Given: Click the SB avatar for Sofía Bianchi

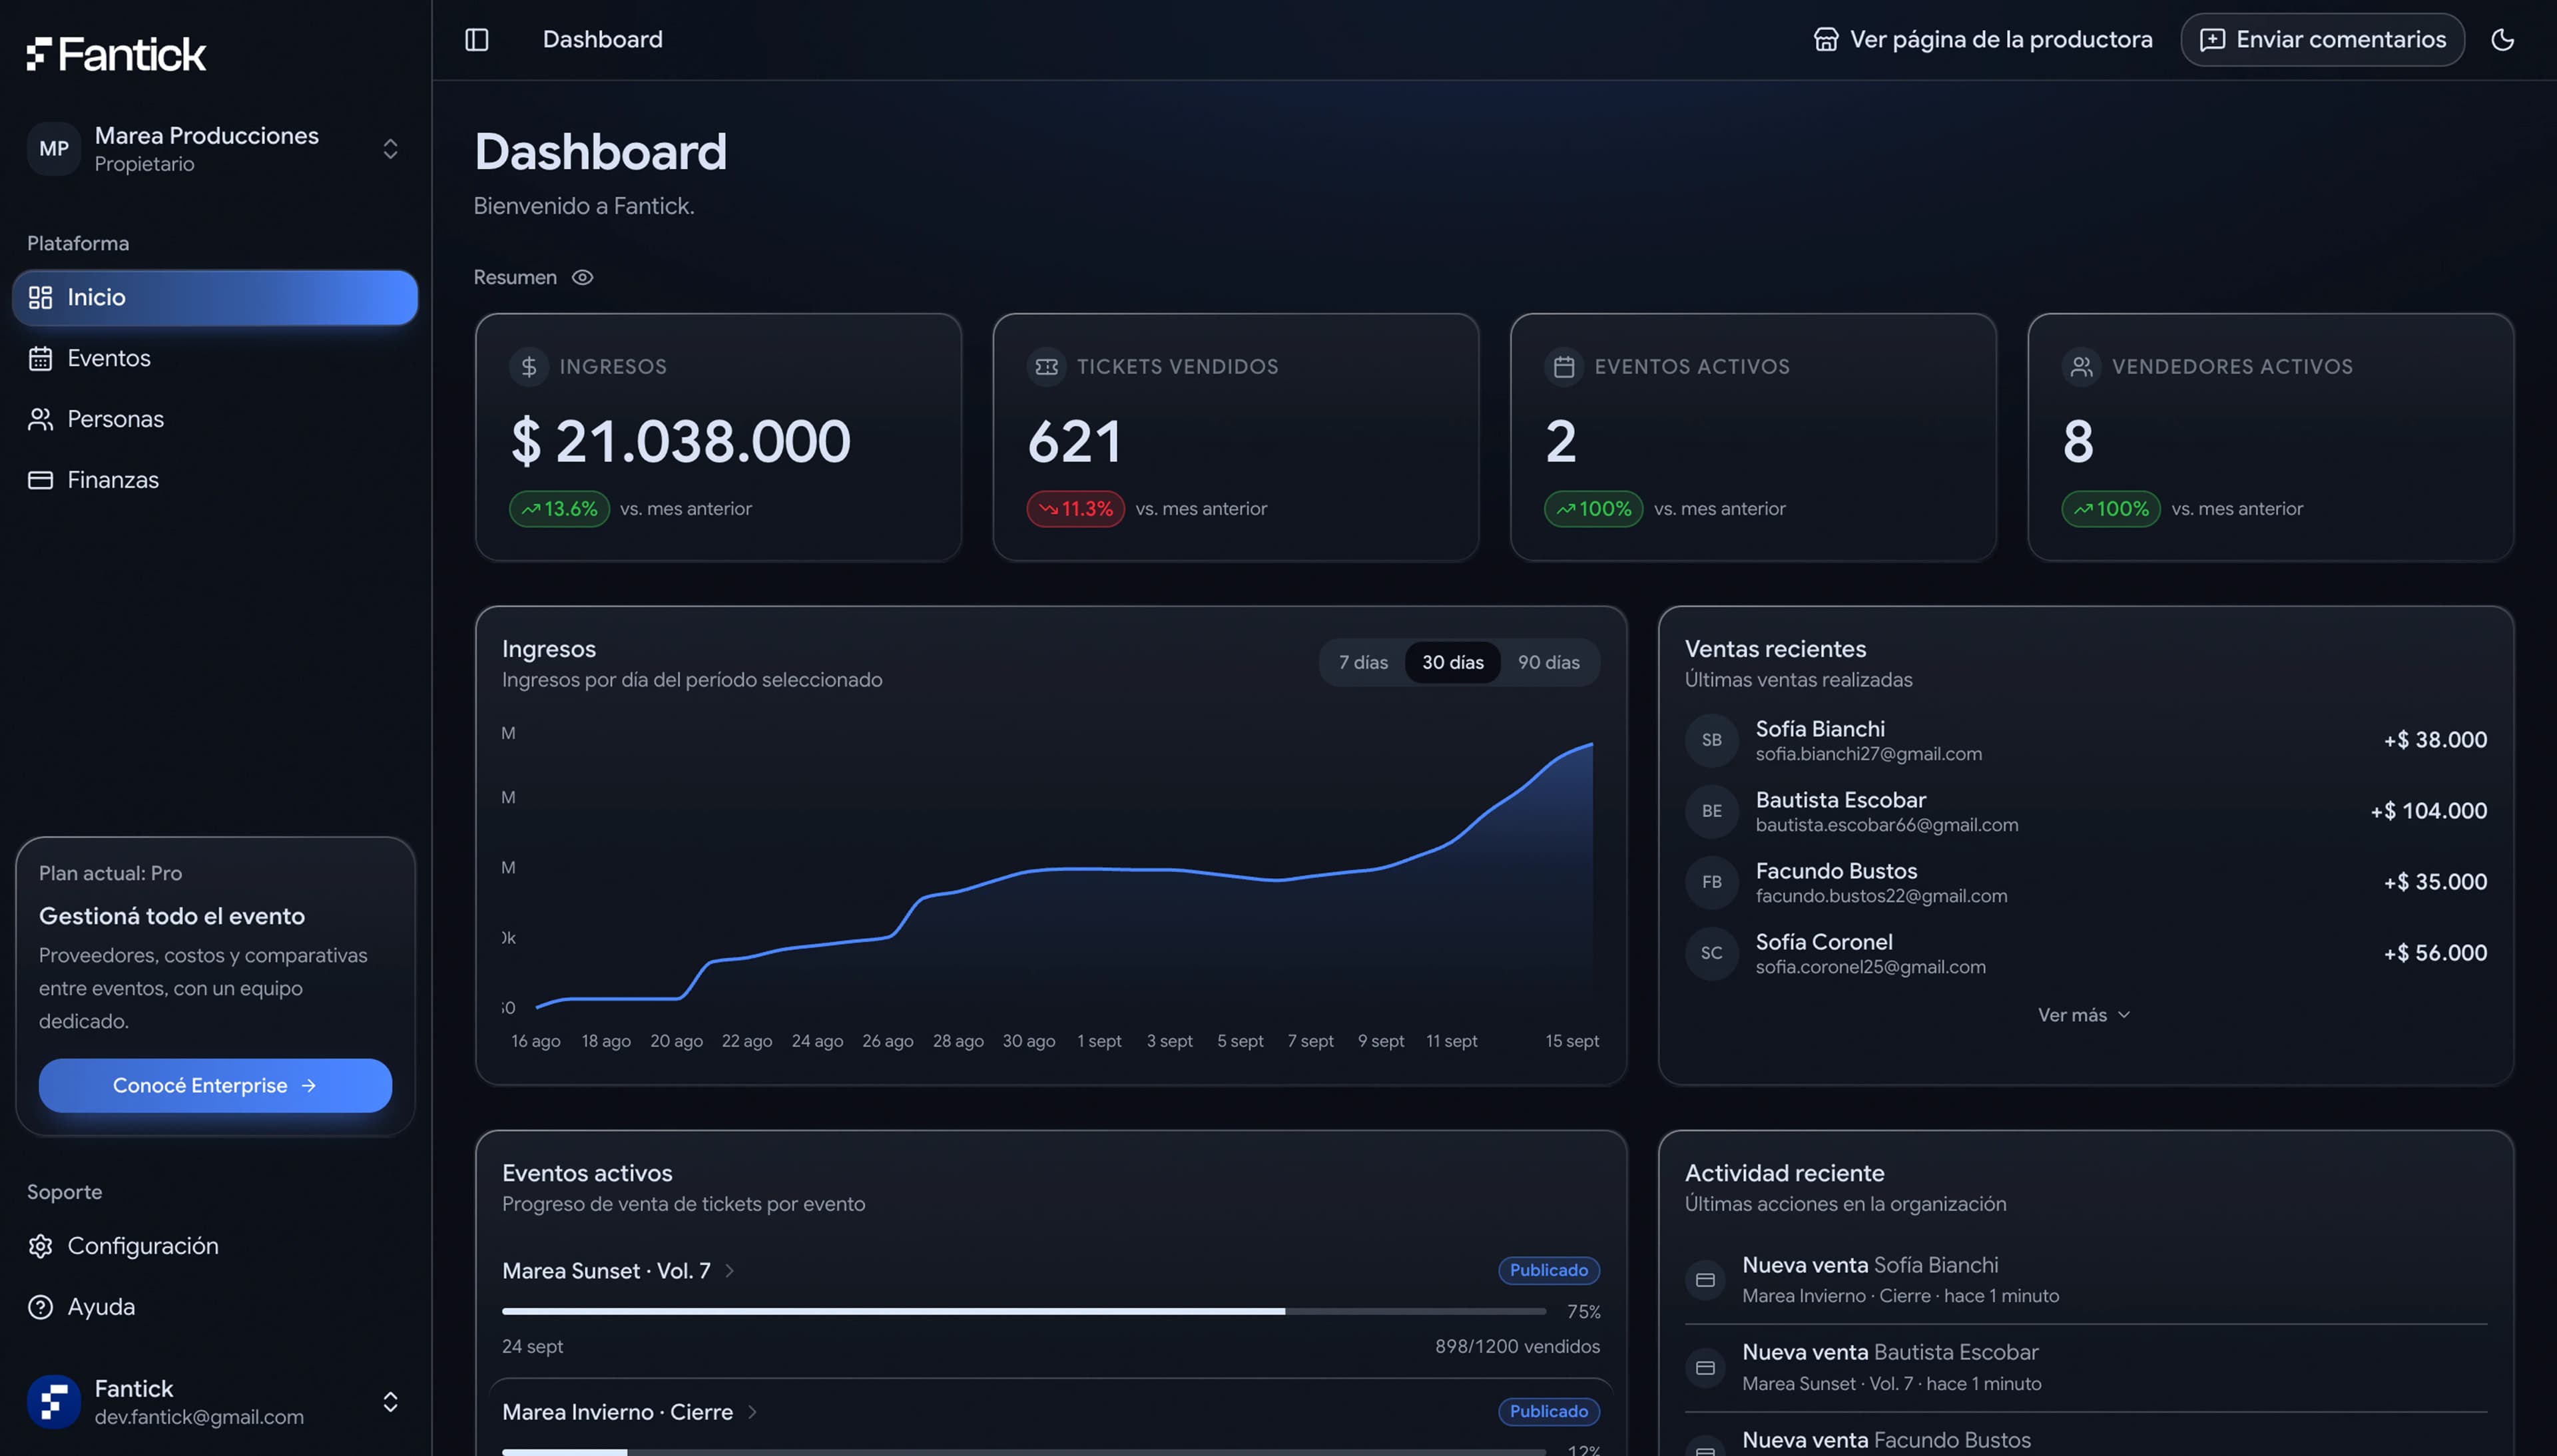Looking at the screenshot, I should click(1712, 741).
